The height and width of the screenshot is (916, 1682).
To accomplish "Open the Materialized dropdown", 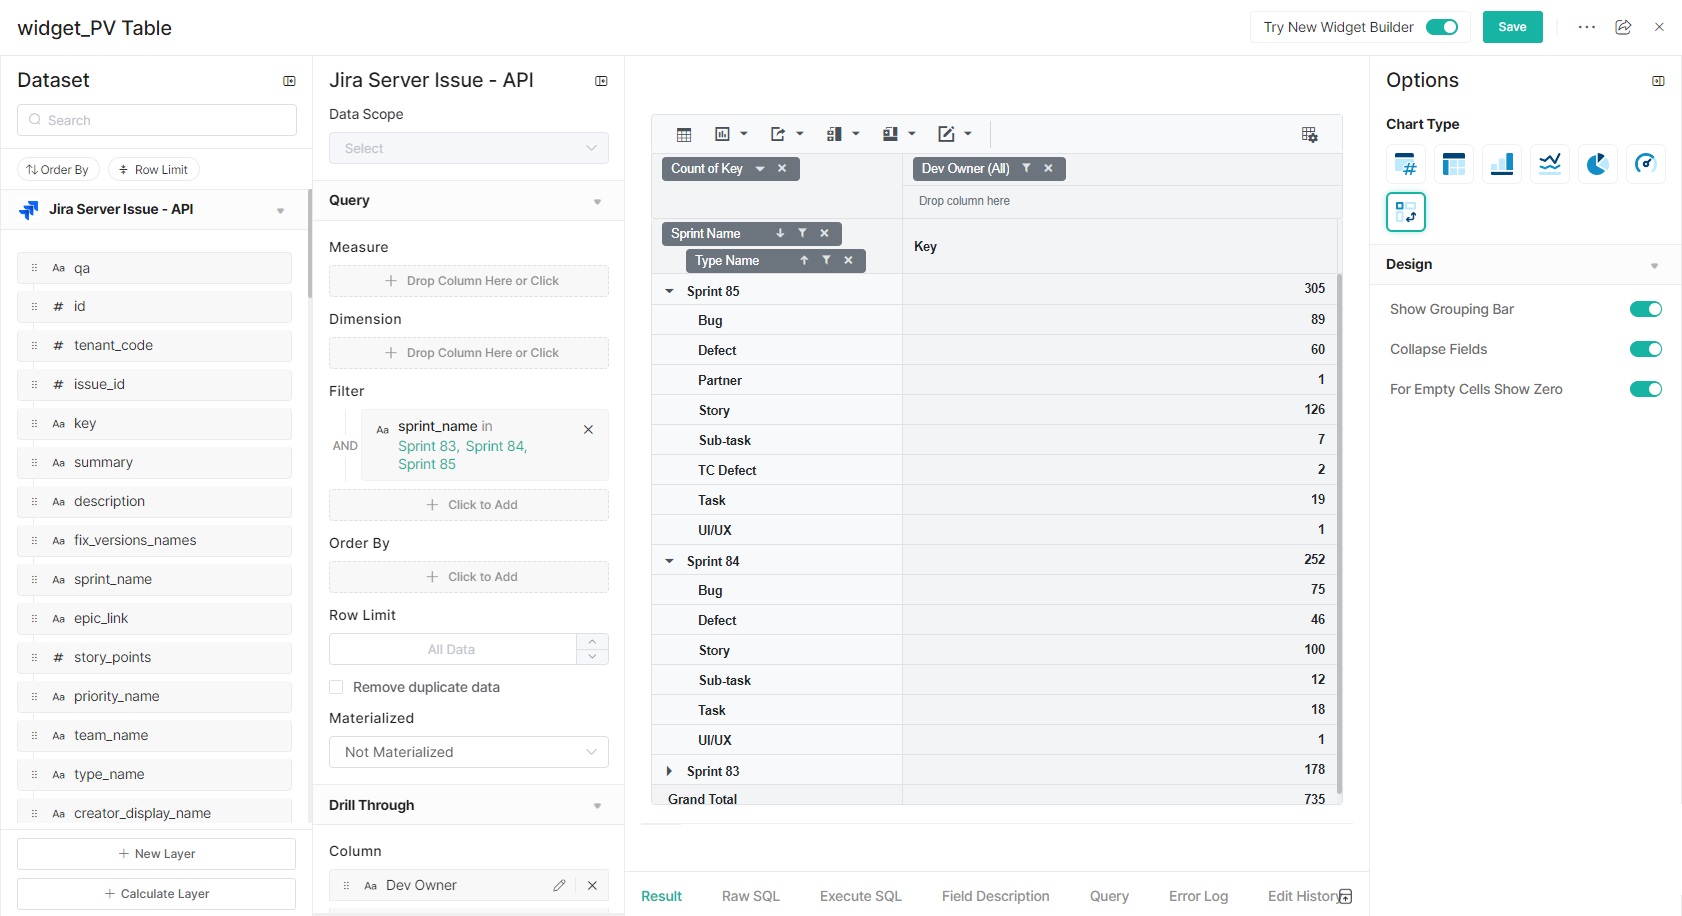I will [x=468, y=752].
